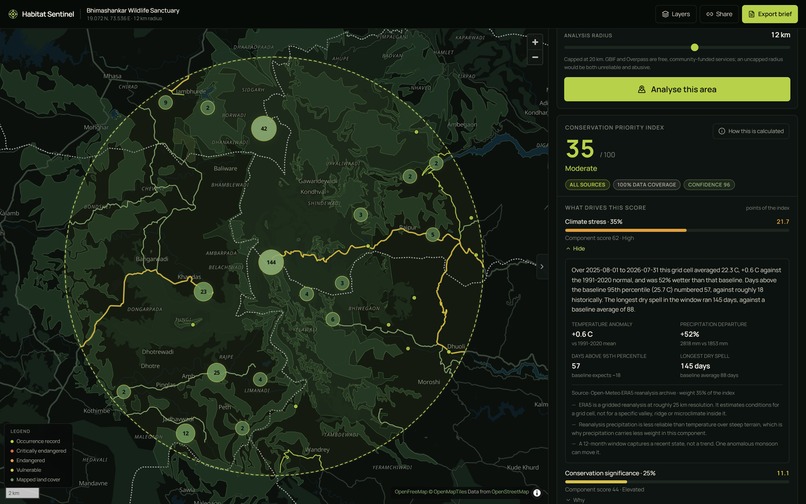Image resolution: width=806 pixels, height=504 pixels.
Task: Click the 2 km map scale bar
Action: 22,493
